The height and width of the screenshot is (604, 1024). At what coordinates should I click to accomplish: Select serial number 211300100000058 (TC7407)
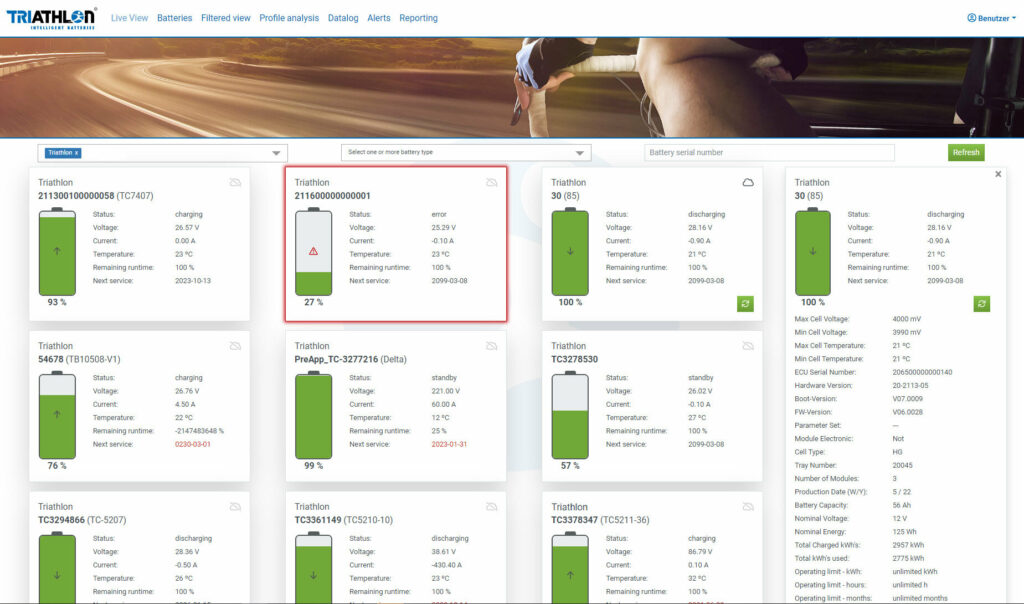pos(95,196)
